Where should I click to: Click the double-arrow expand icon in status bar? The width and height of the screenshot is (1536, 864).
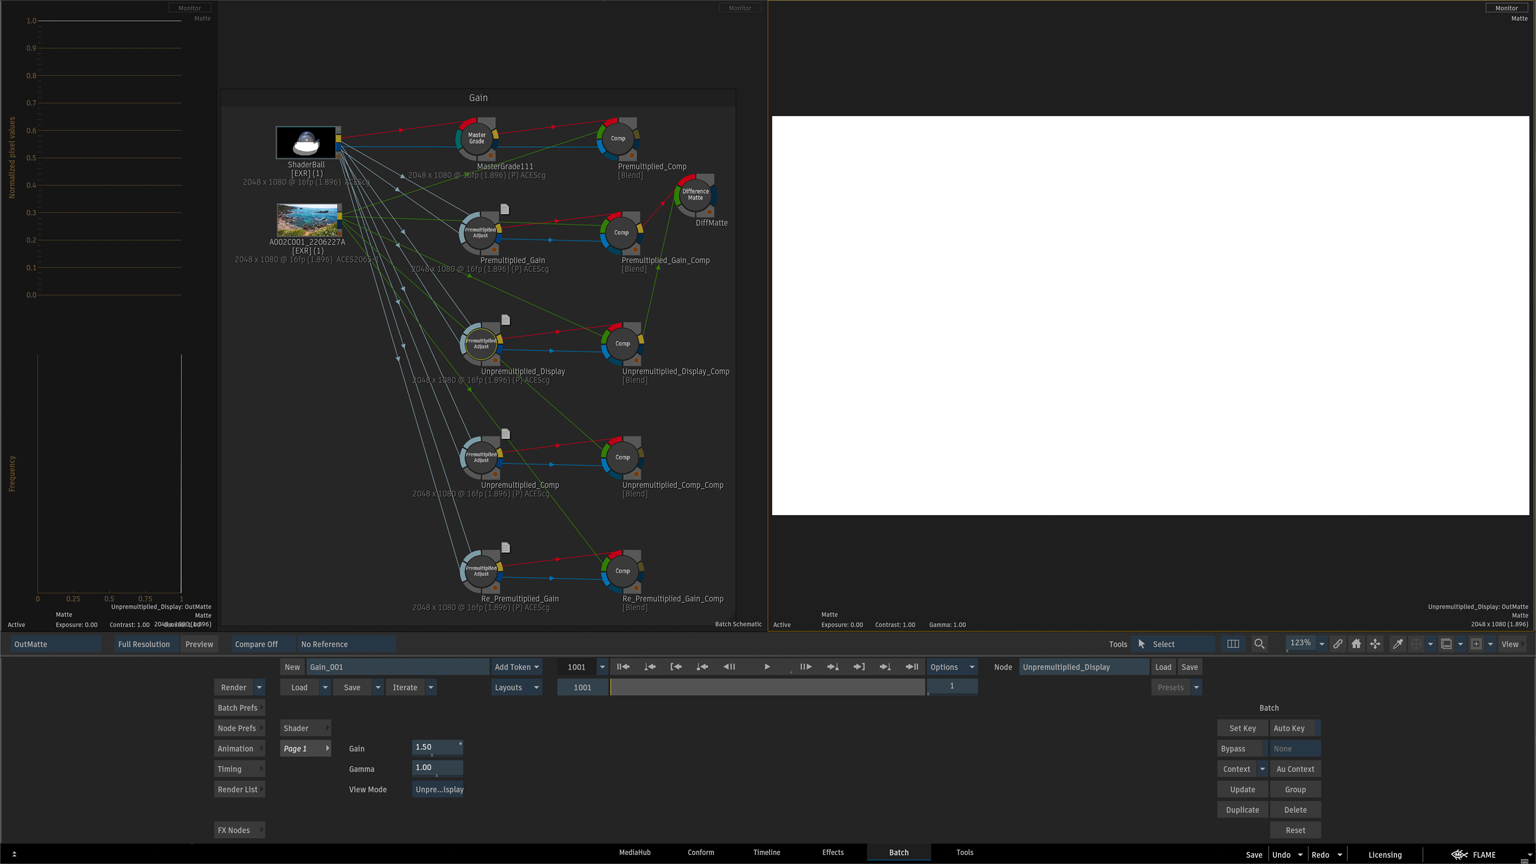point(14,854)
